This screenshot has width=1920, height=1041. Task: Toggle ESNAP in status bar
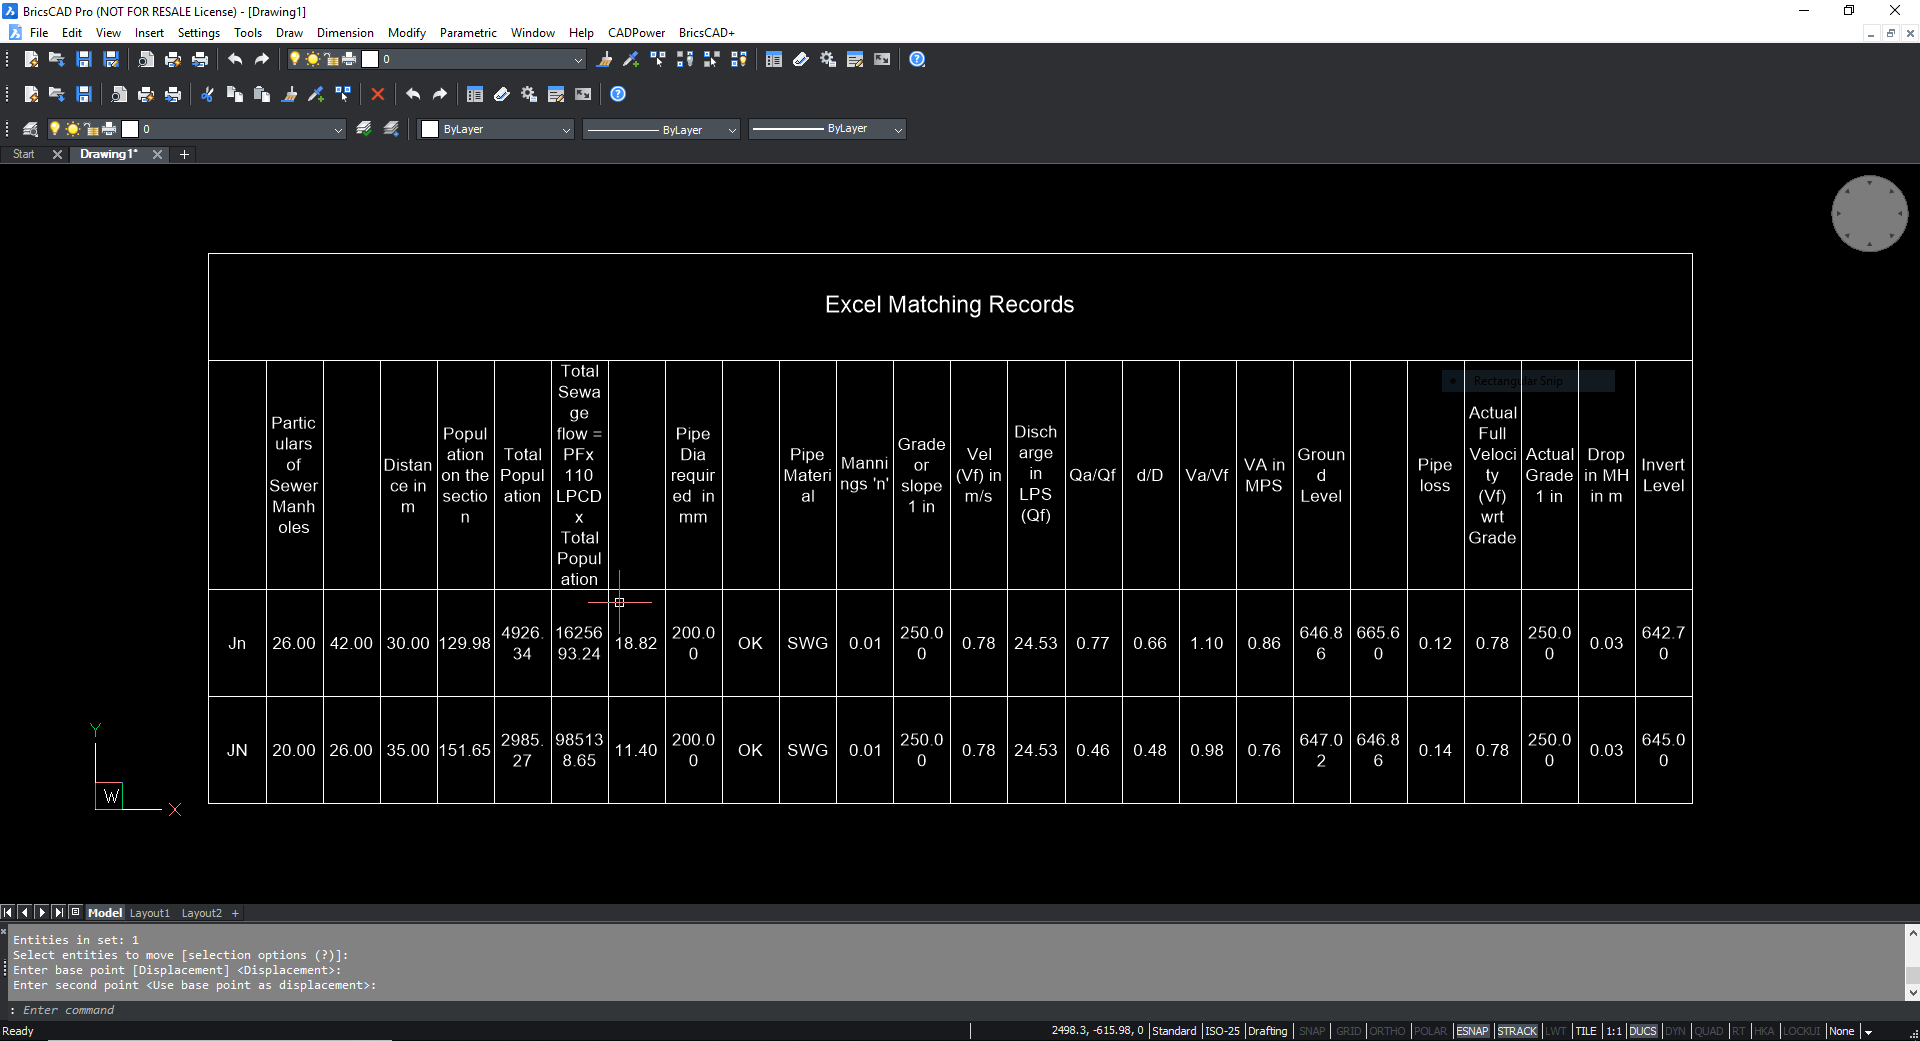(x=1471, y=1031)
